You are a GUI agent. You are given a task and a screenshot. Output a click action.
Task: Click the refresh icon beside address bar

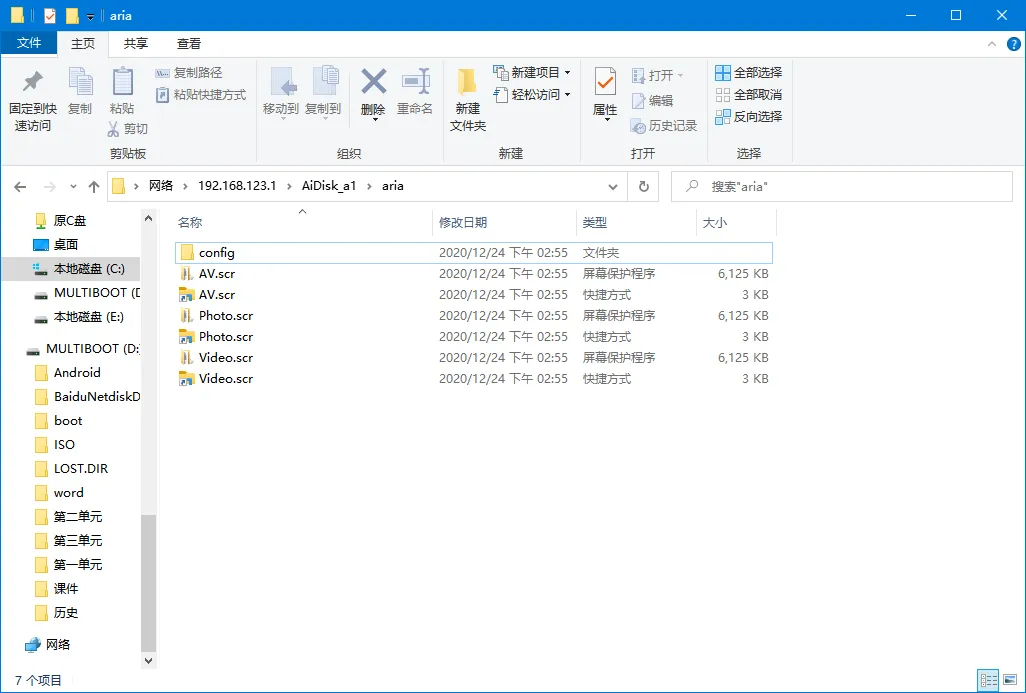pyautogui.click(x=643, y=186)
